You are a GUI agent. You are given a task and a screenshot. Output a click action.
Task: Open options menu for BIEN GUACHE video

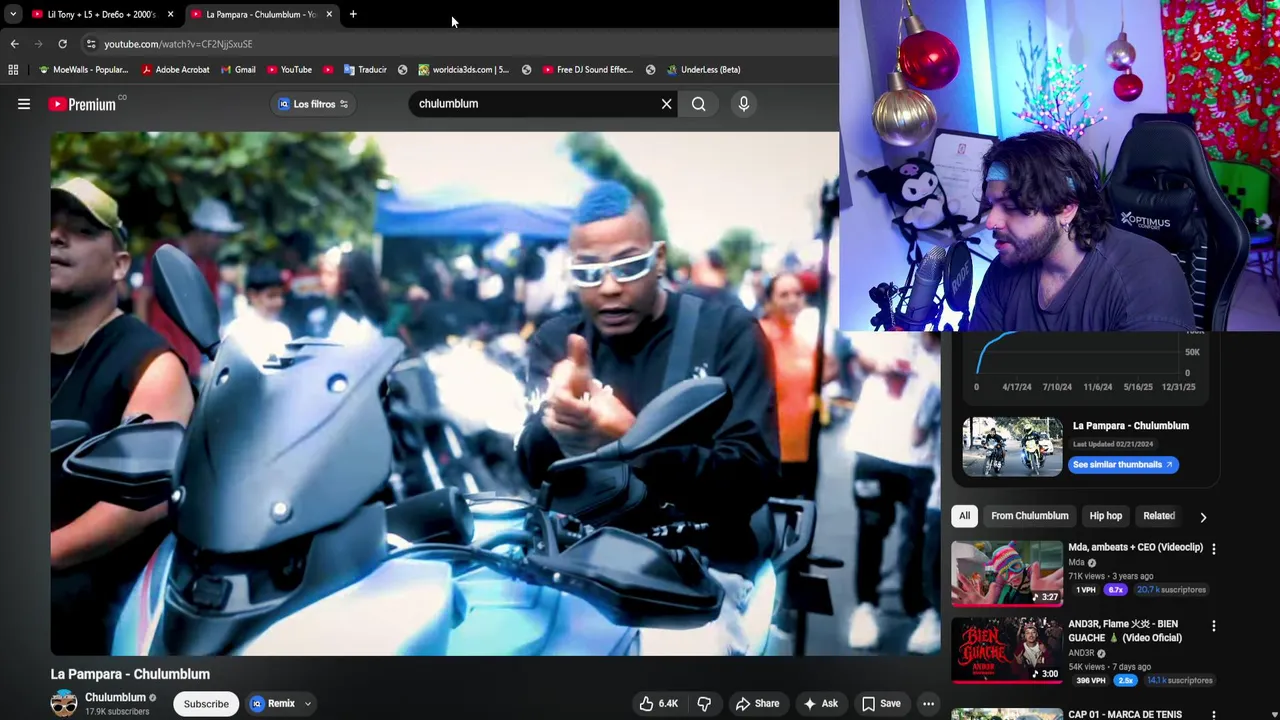point(1214,626)
